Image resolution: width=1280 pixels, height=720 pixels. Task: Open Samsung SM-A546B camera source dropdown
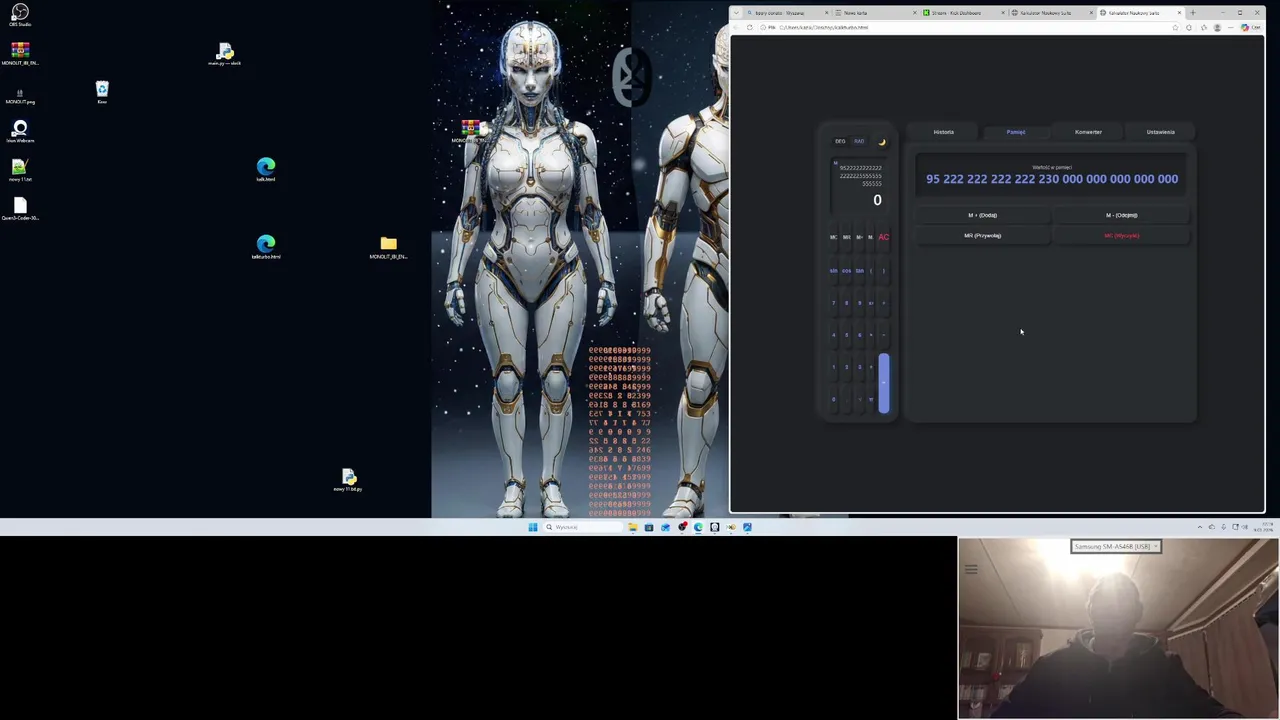tap(1116, 546)
